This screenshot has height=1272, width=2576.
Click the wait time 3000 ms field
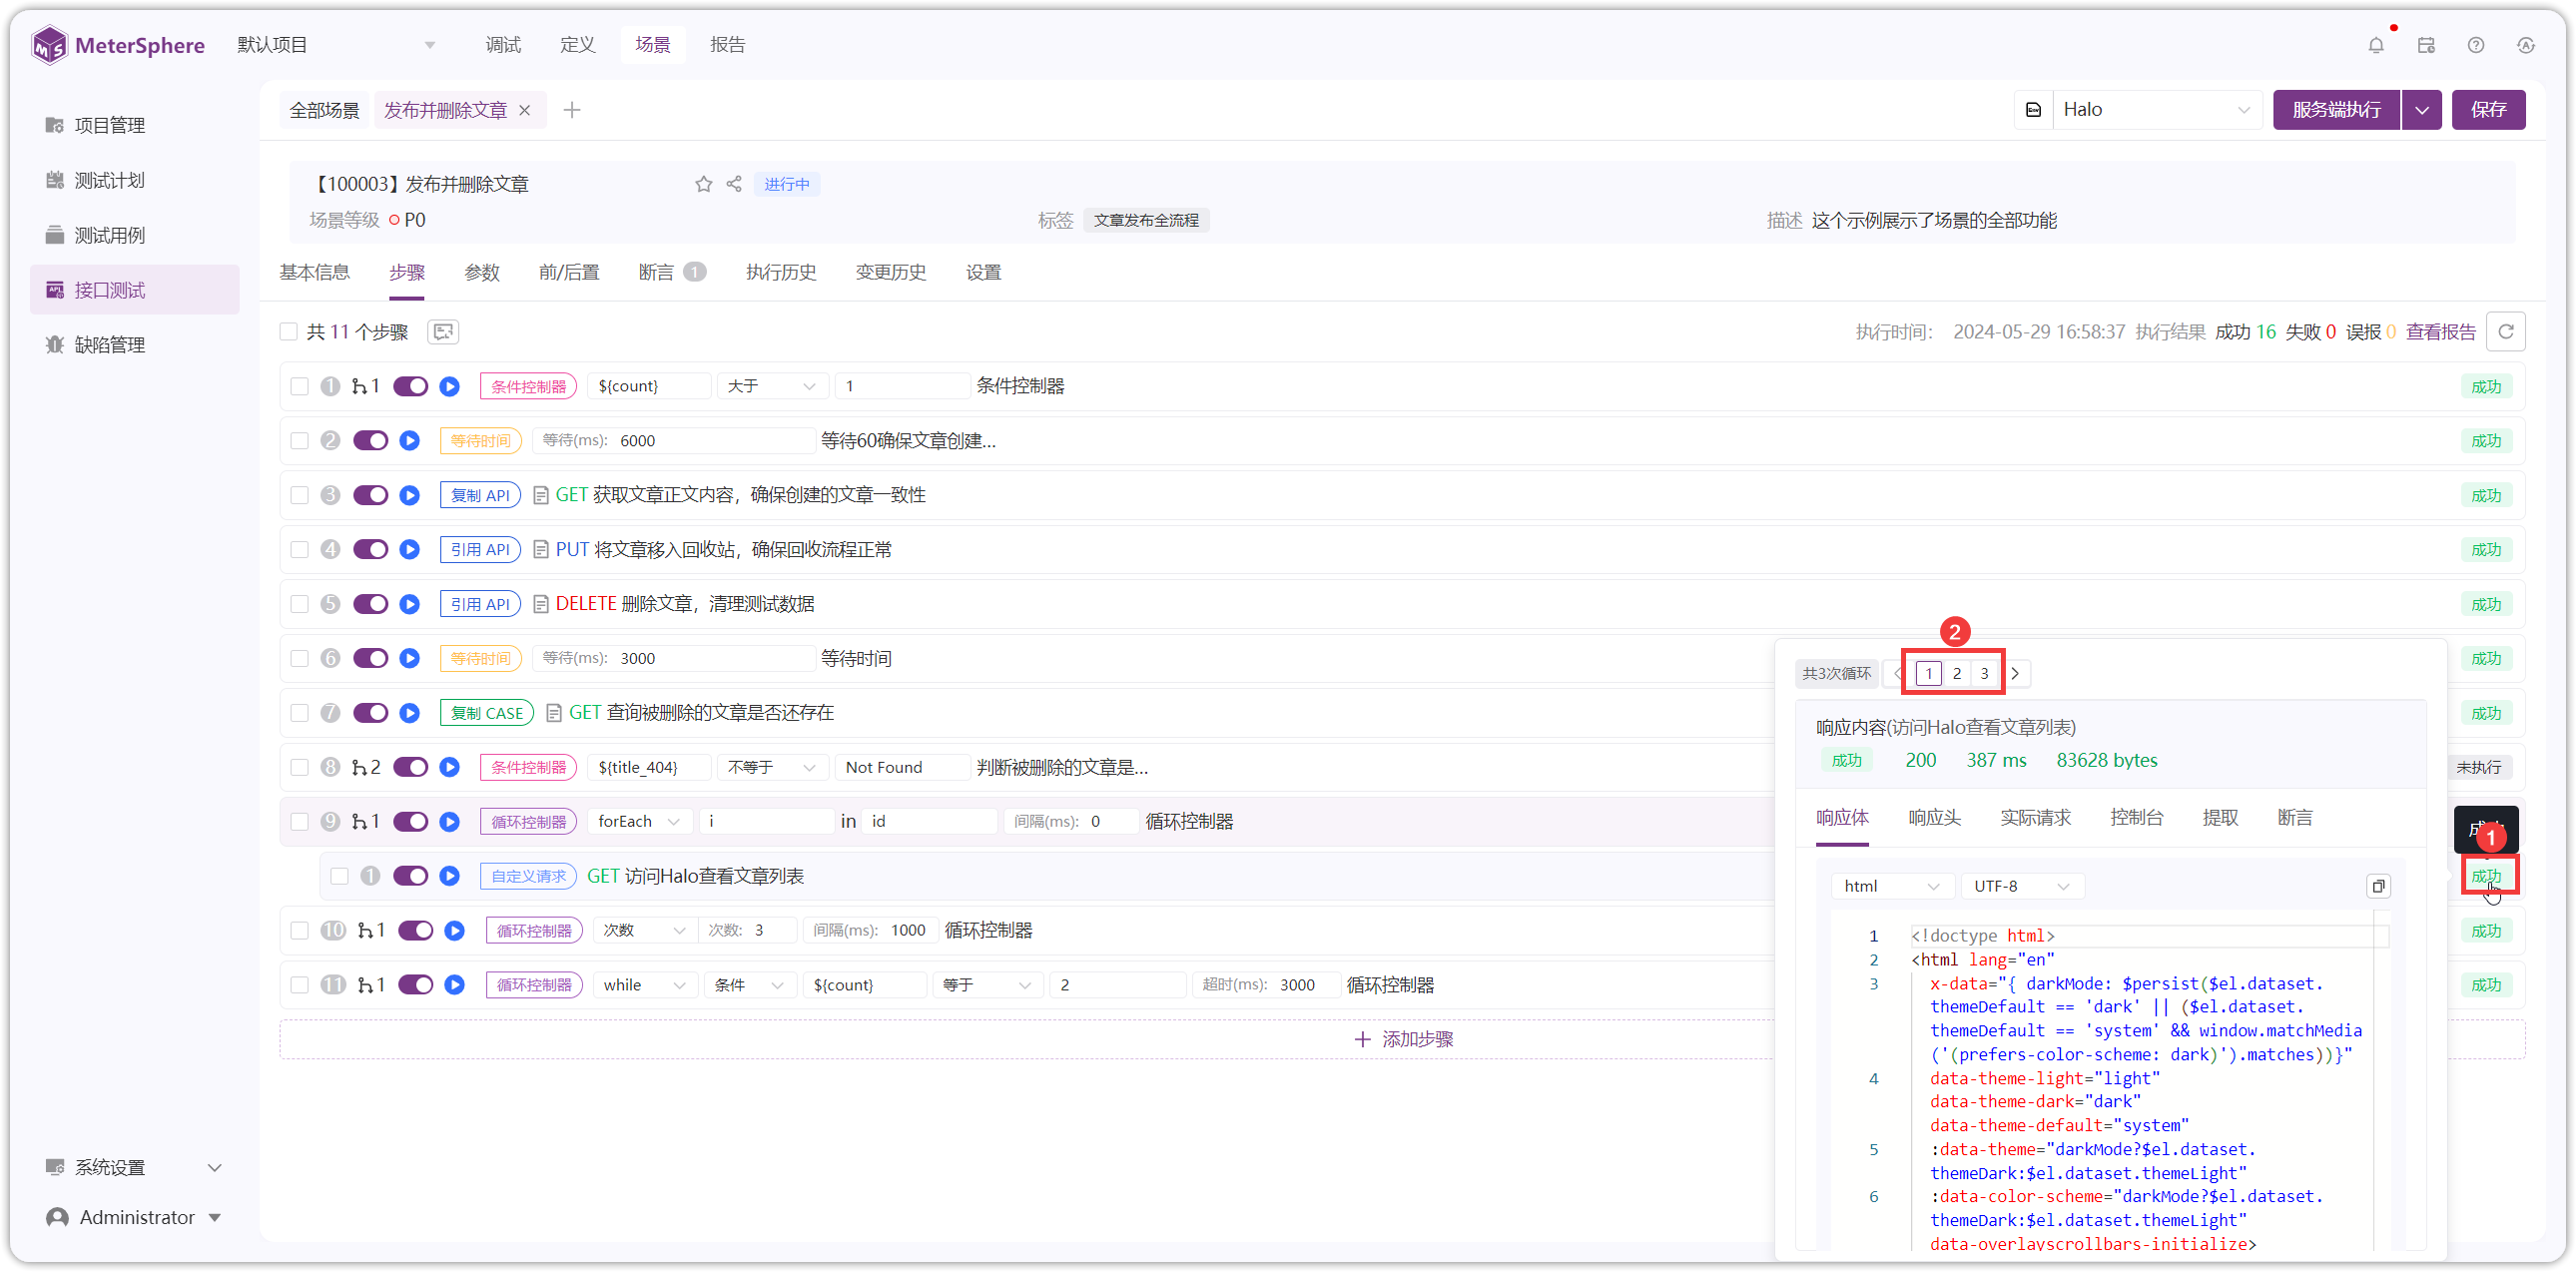coord(674,658)
